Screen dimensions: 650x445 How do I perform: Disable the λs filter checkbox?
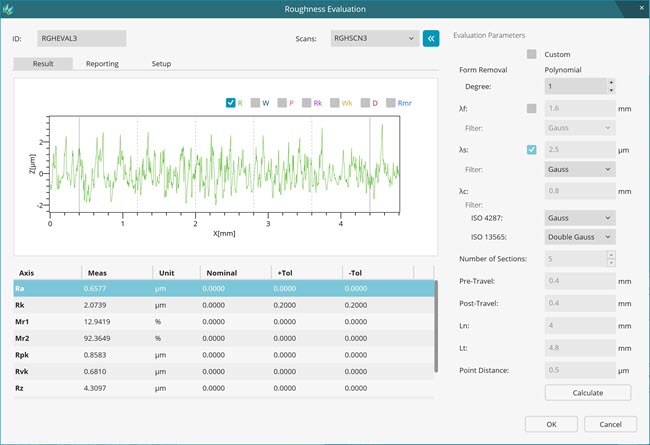click(532, 151)
